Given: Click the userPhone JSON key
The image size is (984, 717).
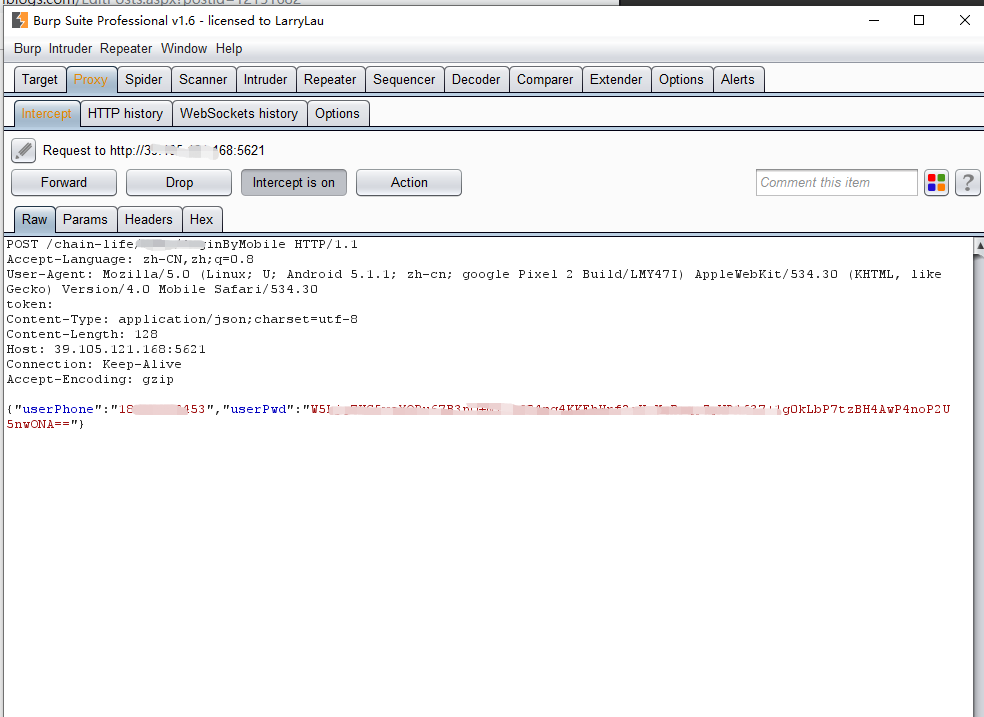Looking at the screenshot, I should tap(58, 409).
